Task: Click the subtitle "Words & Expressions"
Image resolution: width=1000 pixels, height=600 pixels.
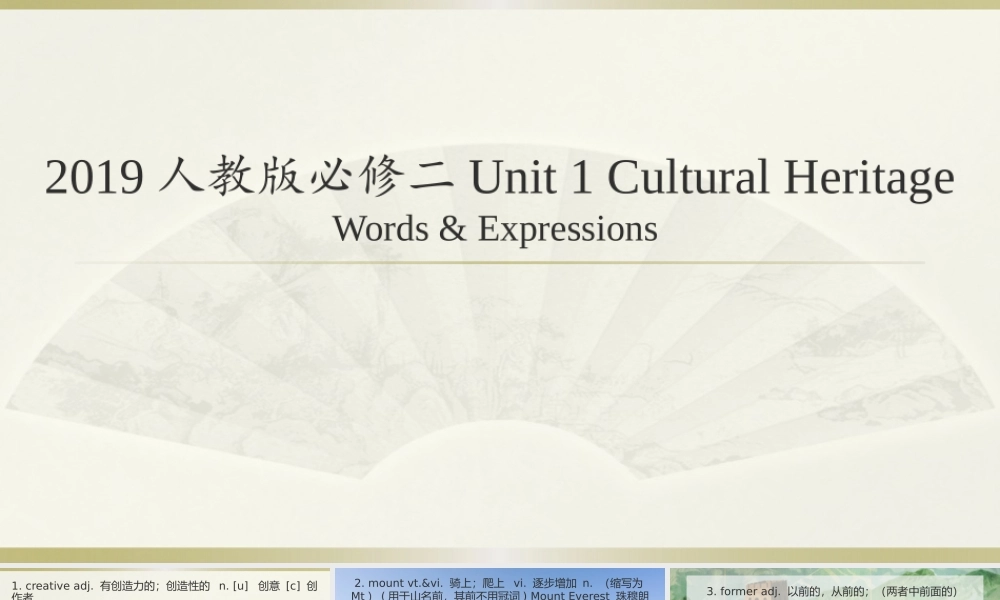Action: click(495, 228)
